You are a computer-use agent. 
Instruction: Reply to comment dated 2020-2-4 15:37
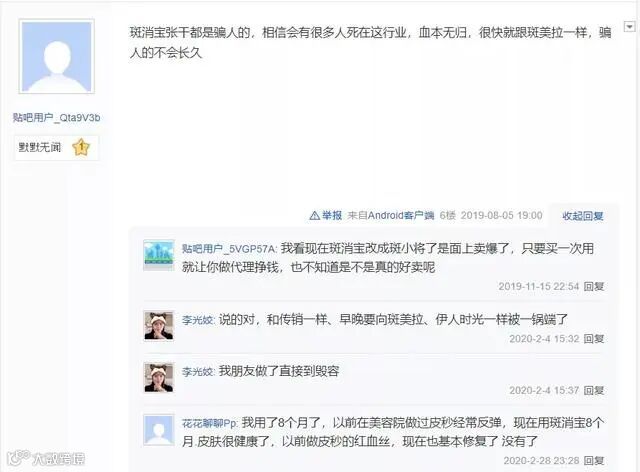(593, 390)
